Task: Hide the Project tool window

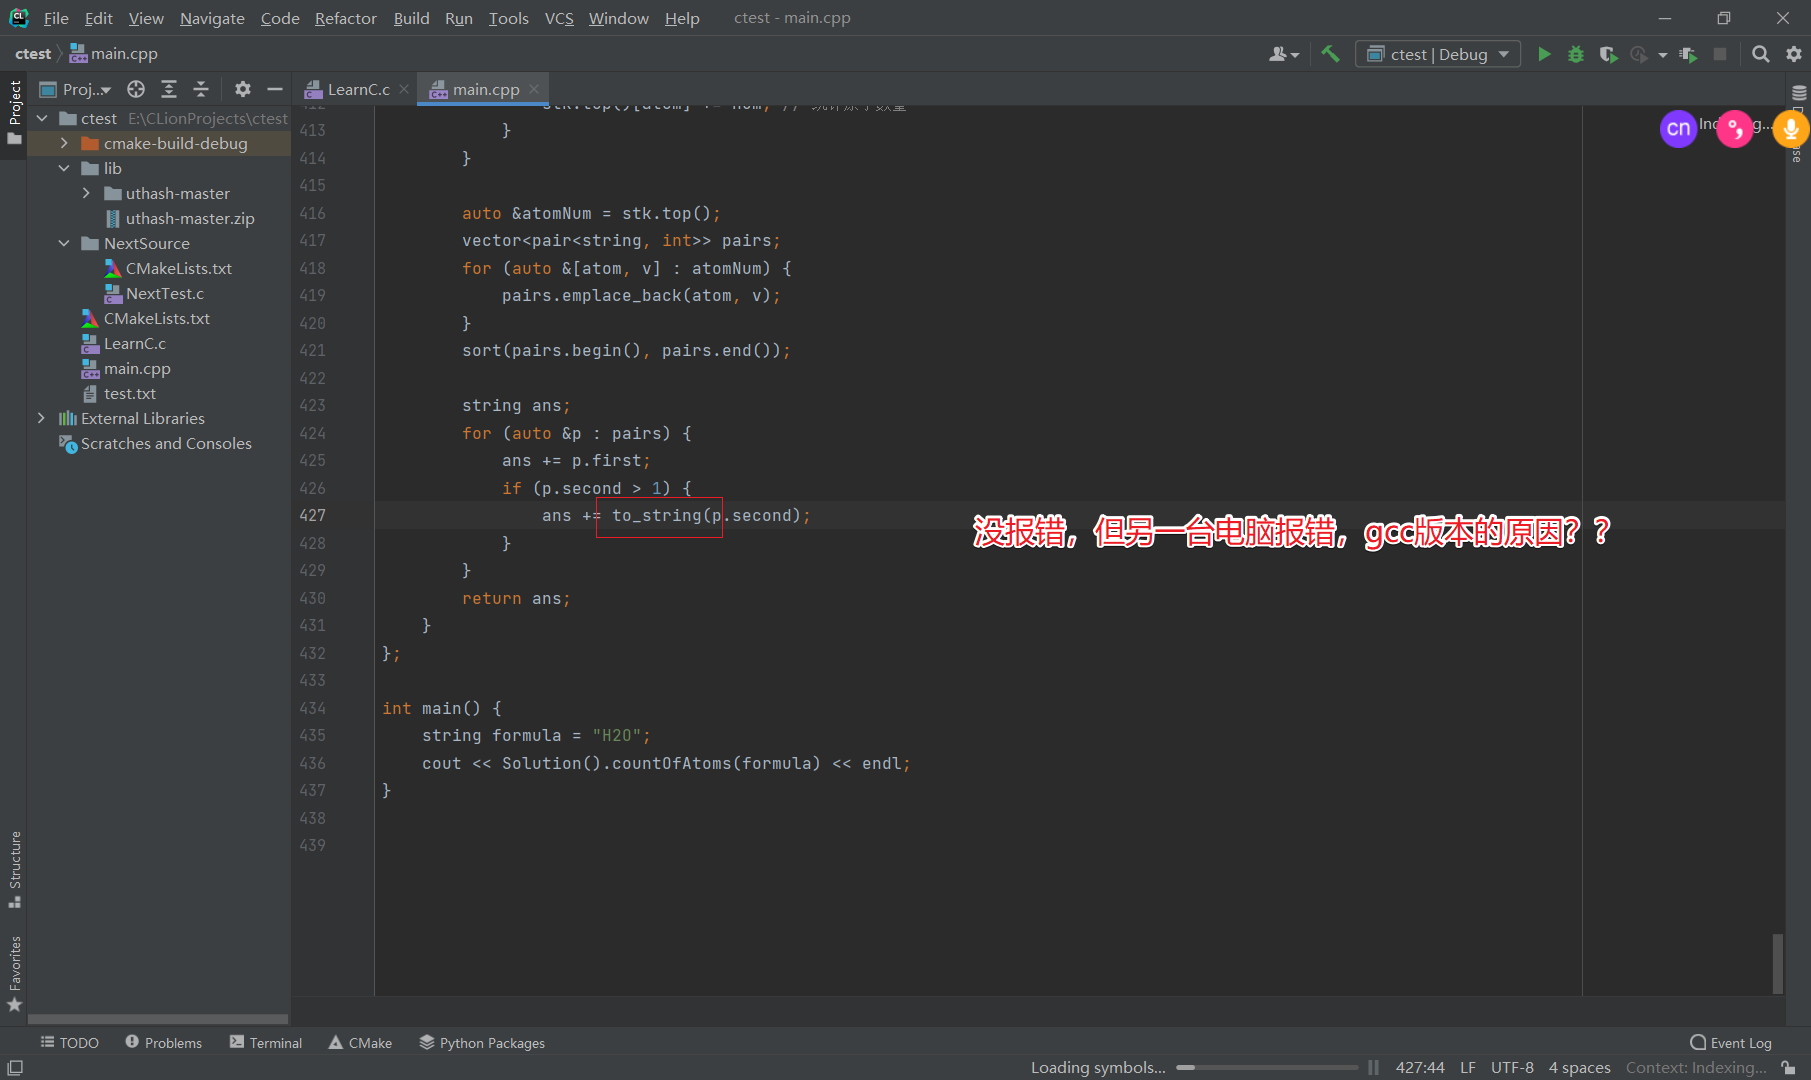Action: [x=274, y=89]
